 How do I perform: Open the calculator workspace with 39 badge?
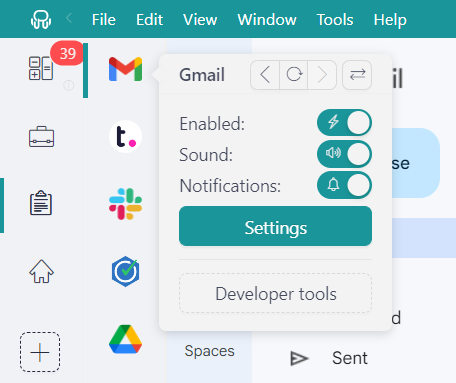pos(41,68)
